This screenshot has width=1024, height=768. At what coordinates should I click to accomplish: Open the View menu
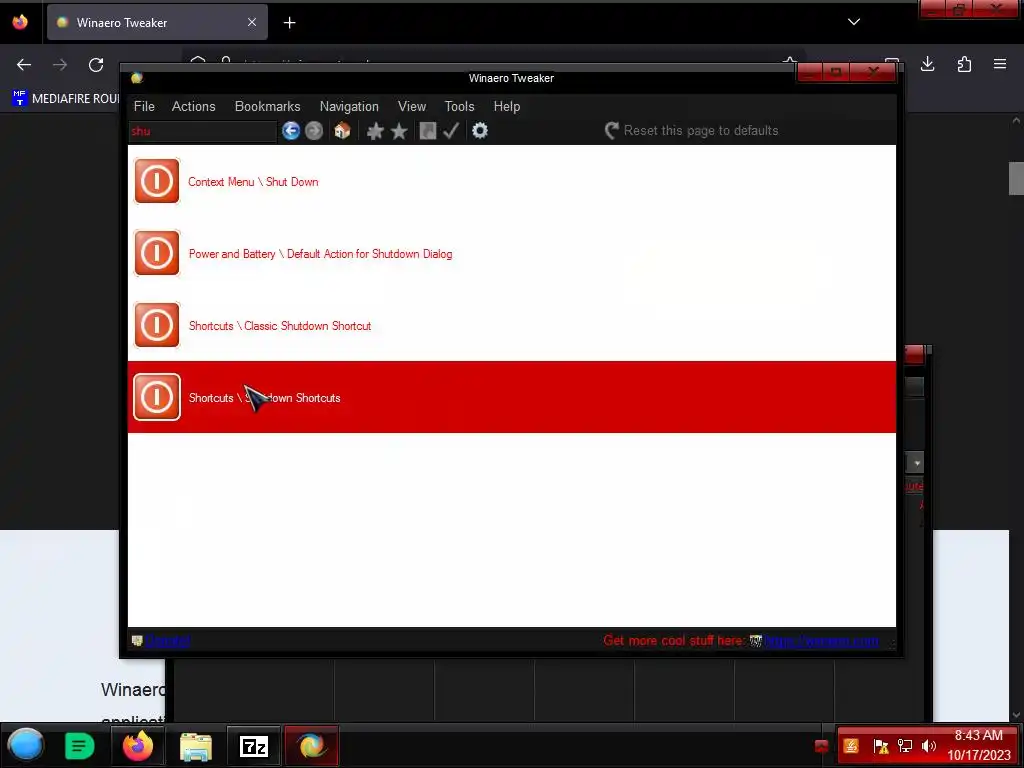(411, 106)
